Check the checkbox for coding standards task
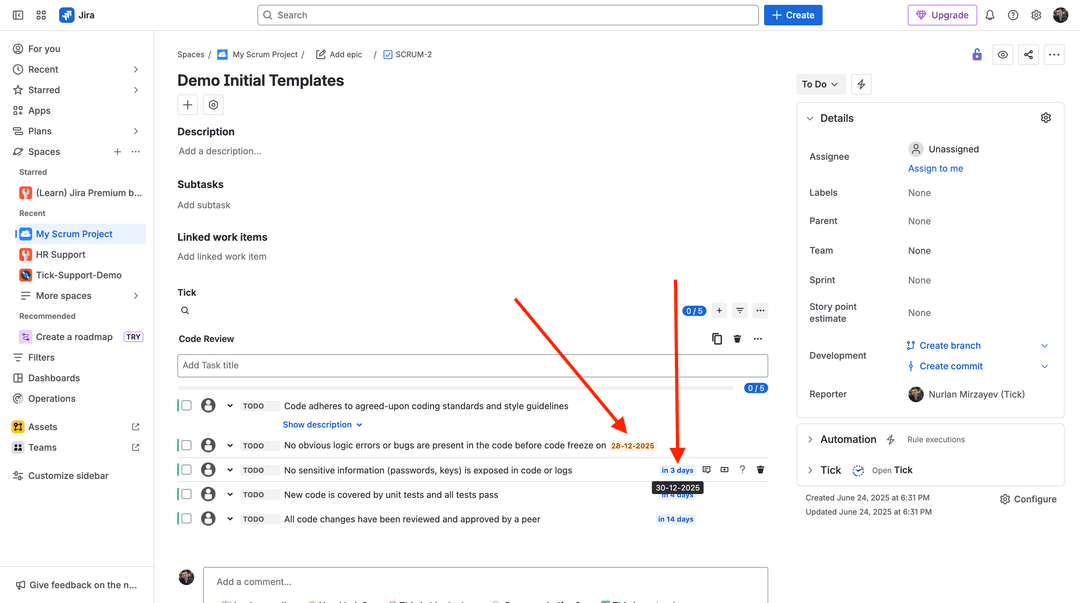Viewport: 1080px width, 603px height. (x=186, y=406)
